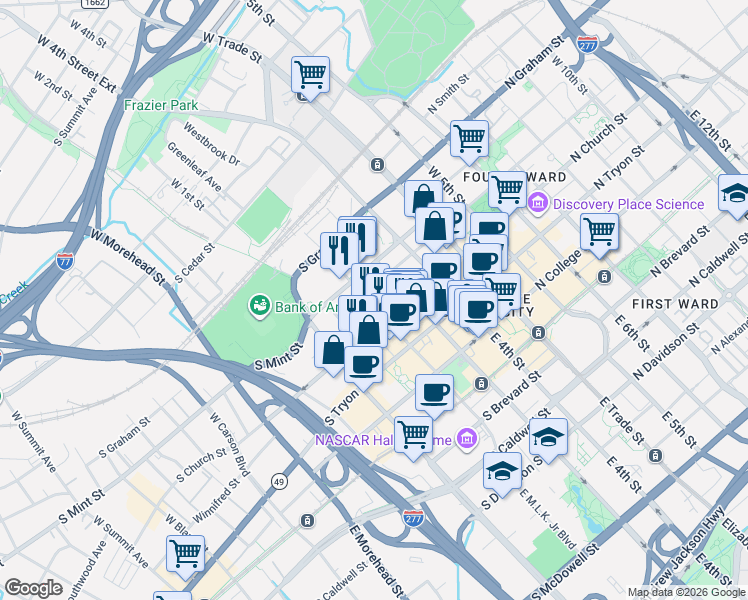This screenshot has width=748, height=600.
Task: Click Map data ©2026 Google text
Action: pos(686,593)
